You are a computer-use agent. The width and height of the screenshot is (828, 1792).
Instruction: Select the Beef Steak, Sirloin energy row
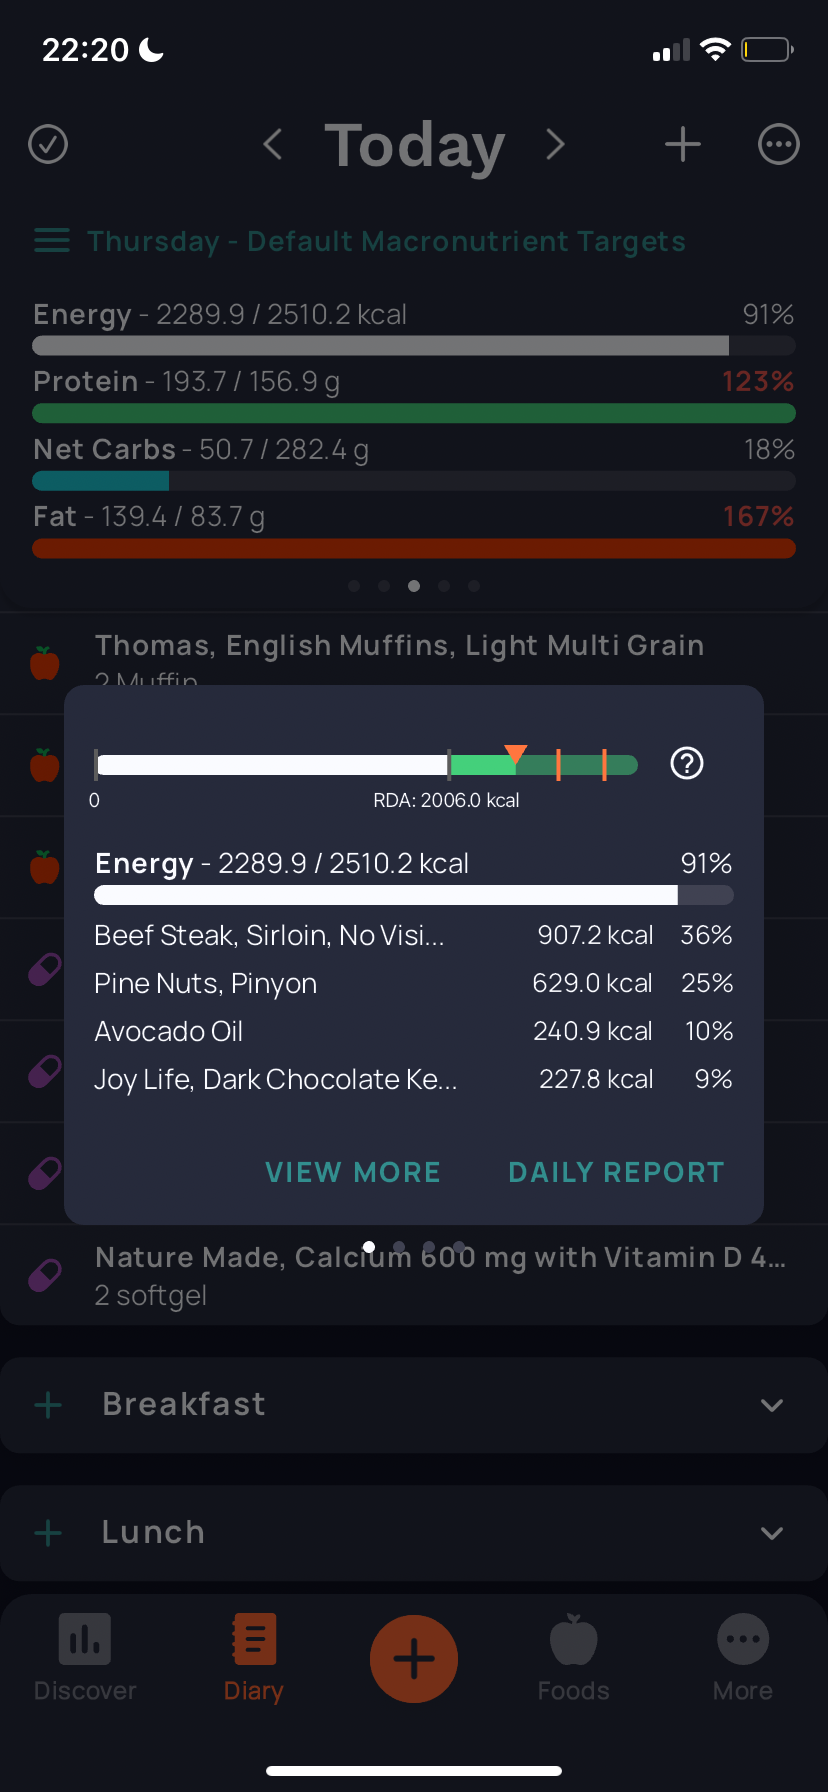click(x=414, y=935)
